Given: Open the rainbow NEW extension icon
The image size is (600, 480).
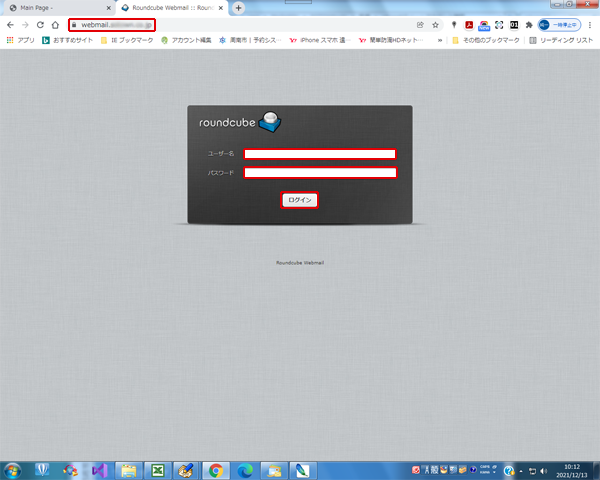Looking at the screenshot, I should pos(484,25).
